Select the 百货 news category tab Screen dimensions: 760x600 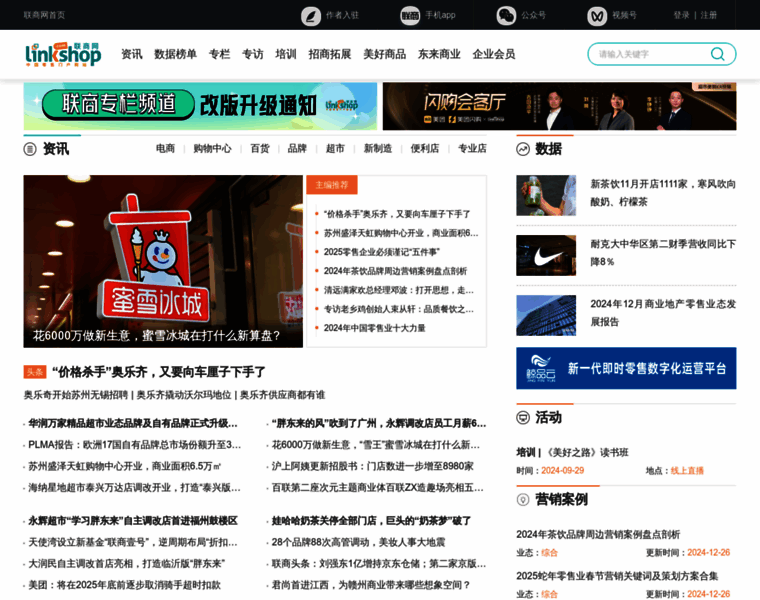[x=260, y=148]
